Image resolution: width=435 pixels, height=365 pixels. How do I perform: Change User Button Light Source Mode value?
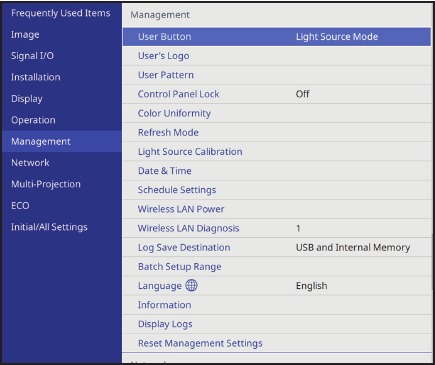pyautogui.click(x=277, y=37)
